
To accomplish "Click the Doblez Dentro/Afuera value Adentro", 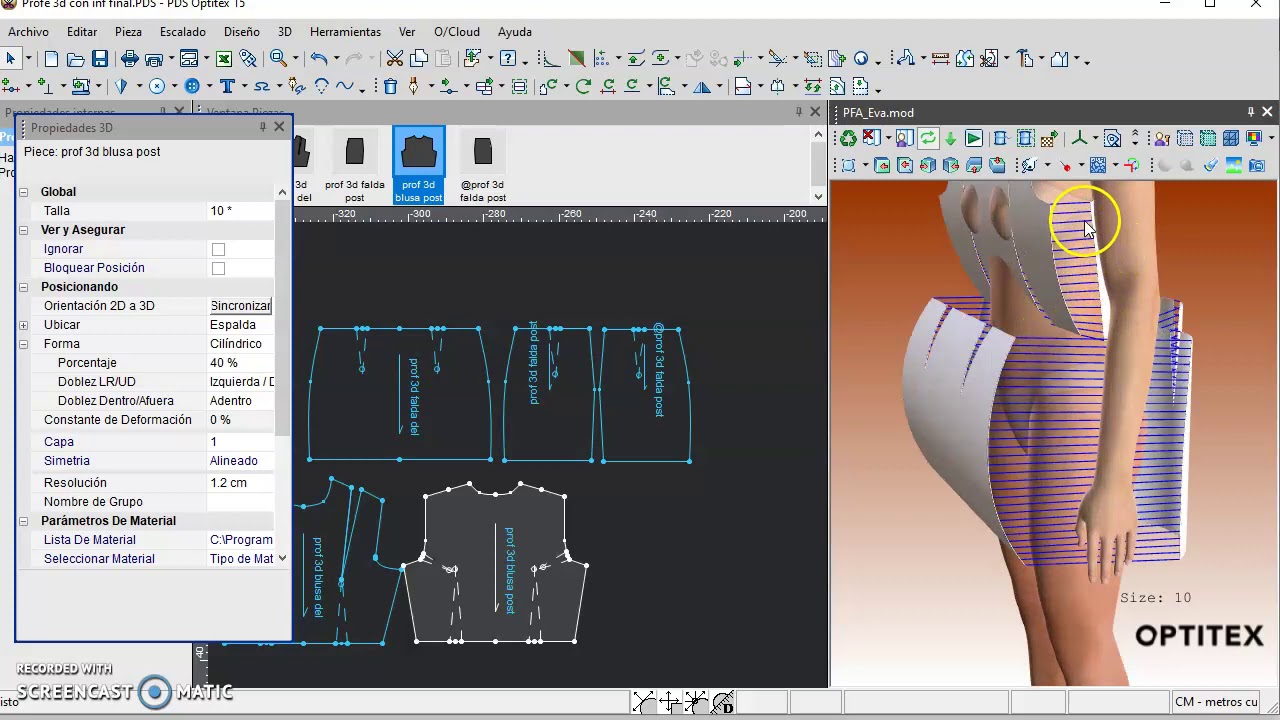I will [240, 401].
